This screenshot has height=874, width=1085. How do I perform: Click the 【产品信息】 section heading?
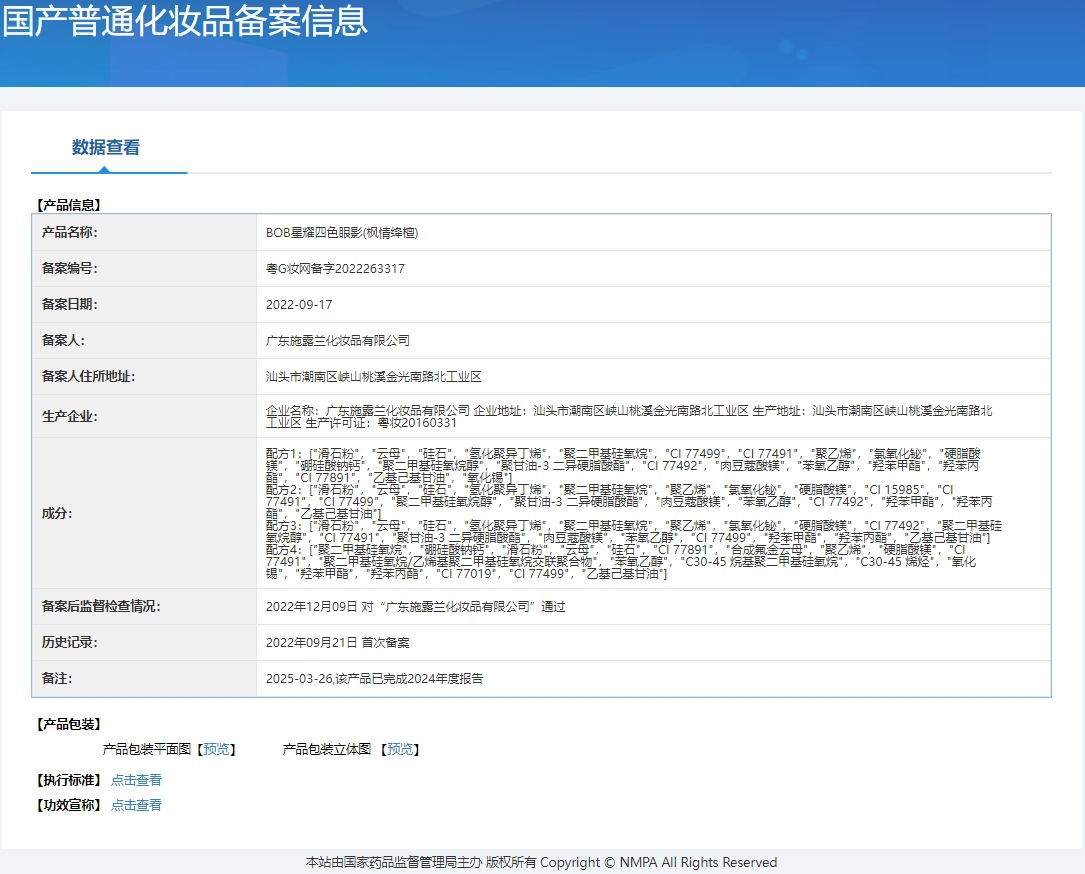pos(69,205)
